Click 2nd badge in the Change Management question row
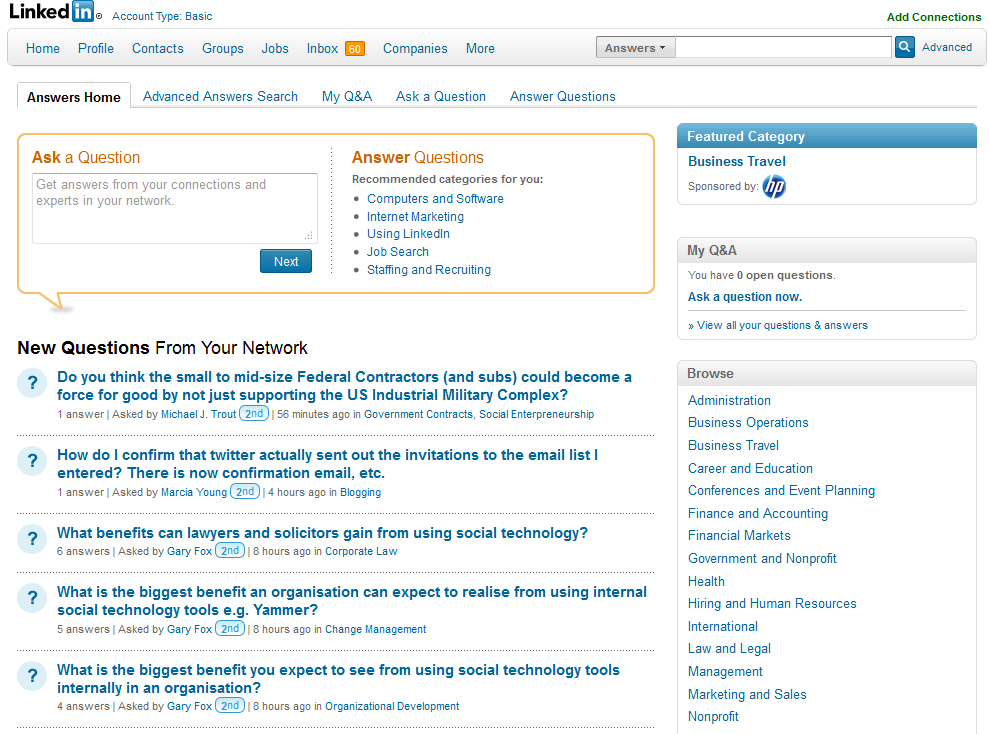 point(230,629)
